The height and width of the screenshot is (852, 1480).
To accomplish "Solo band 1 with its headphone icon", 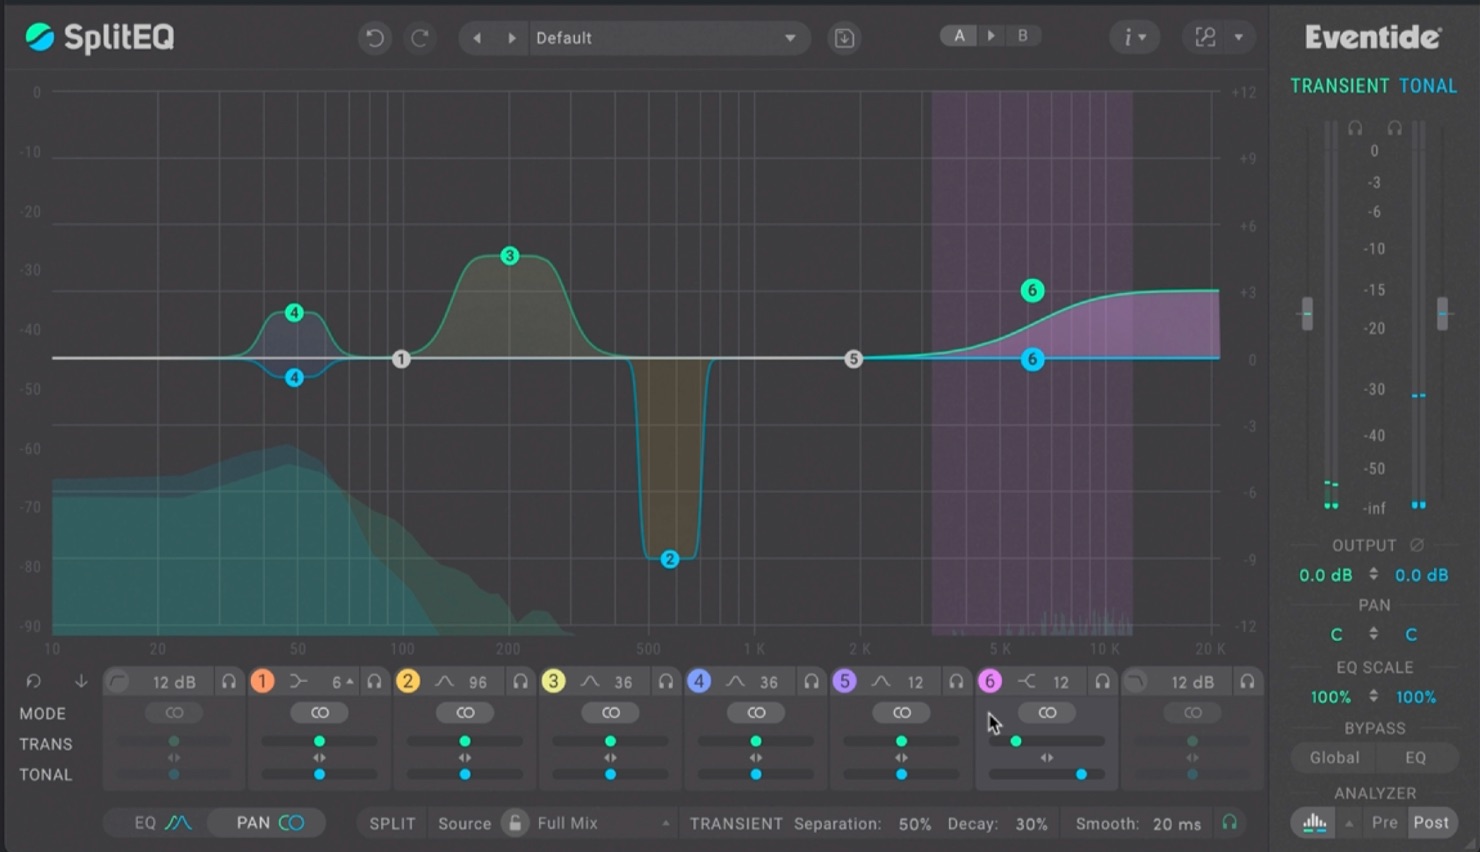I will (374, 682).
